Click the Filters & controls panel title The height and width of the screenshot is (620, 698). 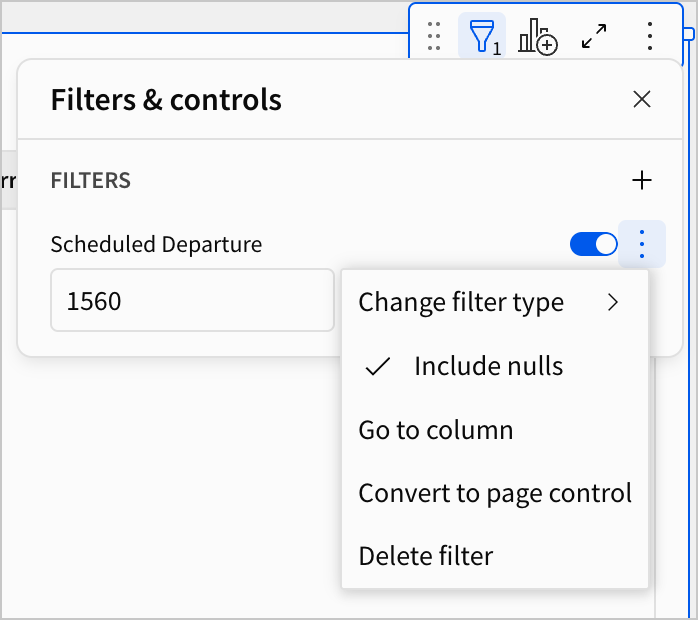(166, 100)
